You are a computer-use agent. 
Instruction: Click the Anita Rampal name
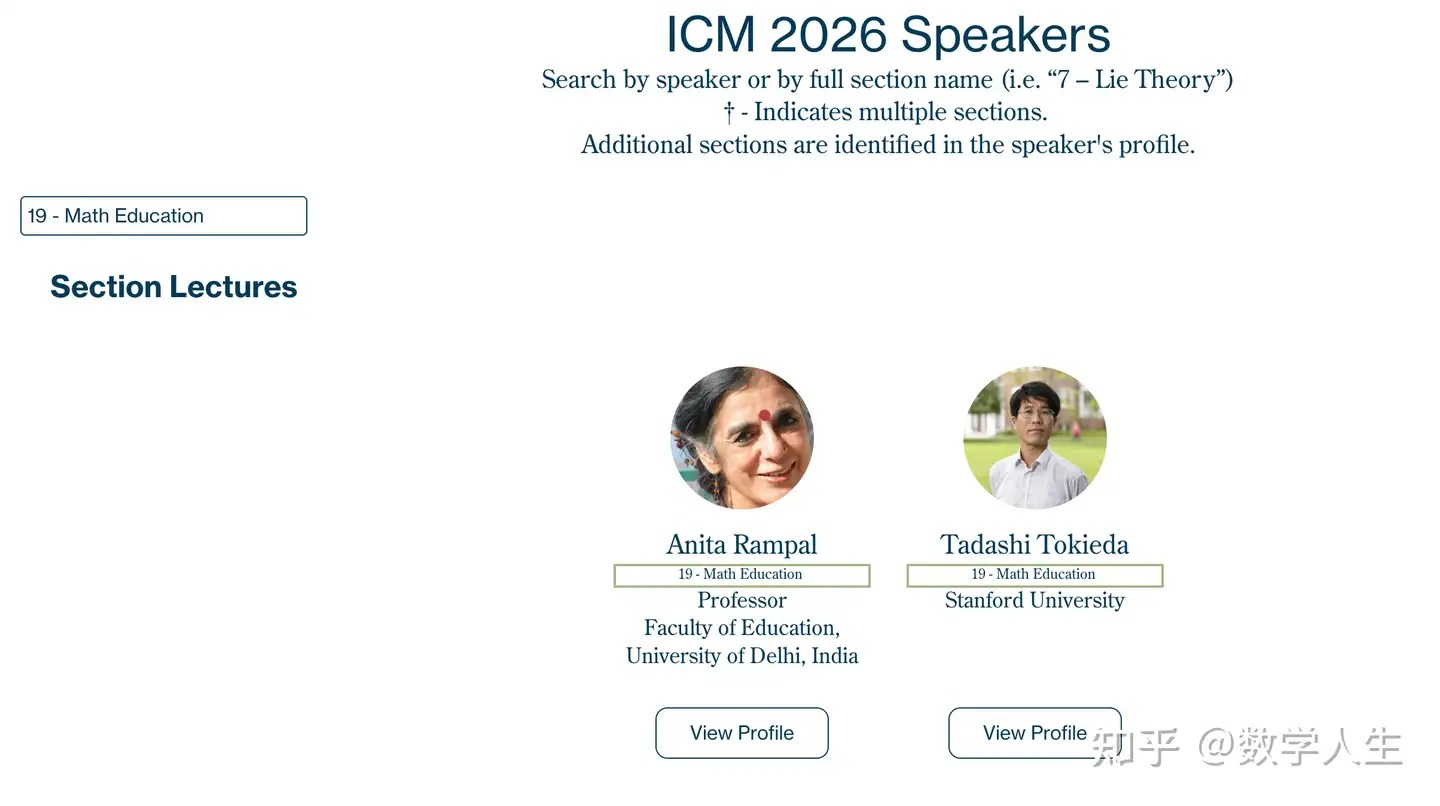(x=742, y=545)
